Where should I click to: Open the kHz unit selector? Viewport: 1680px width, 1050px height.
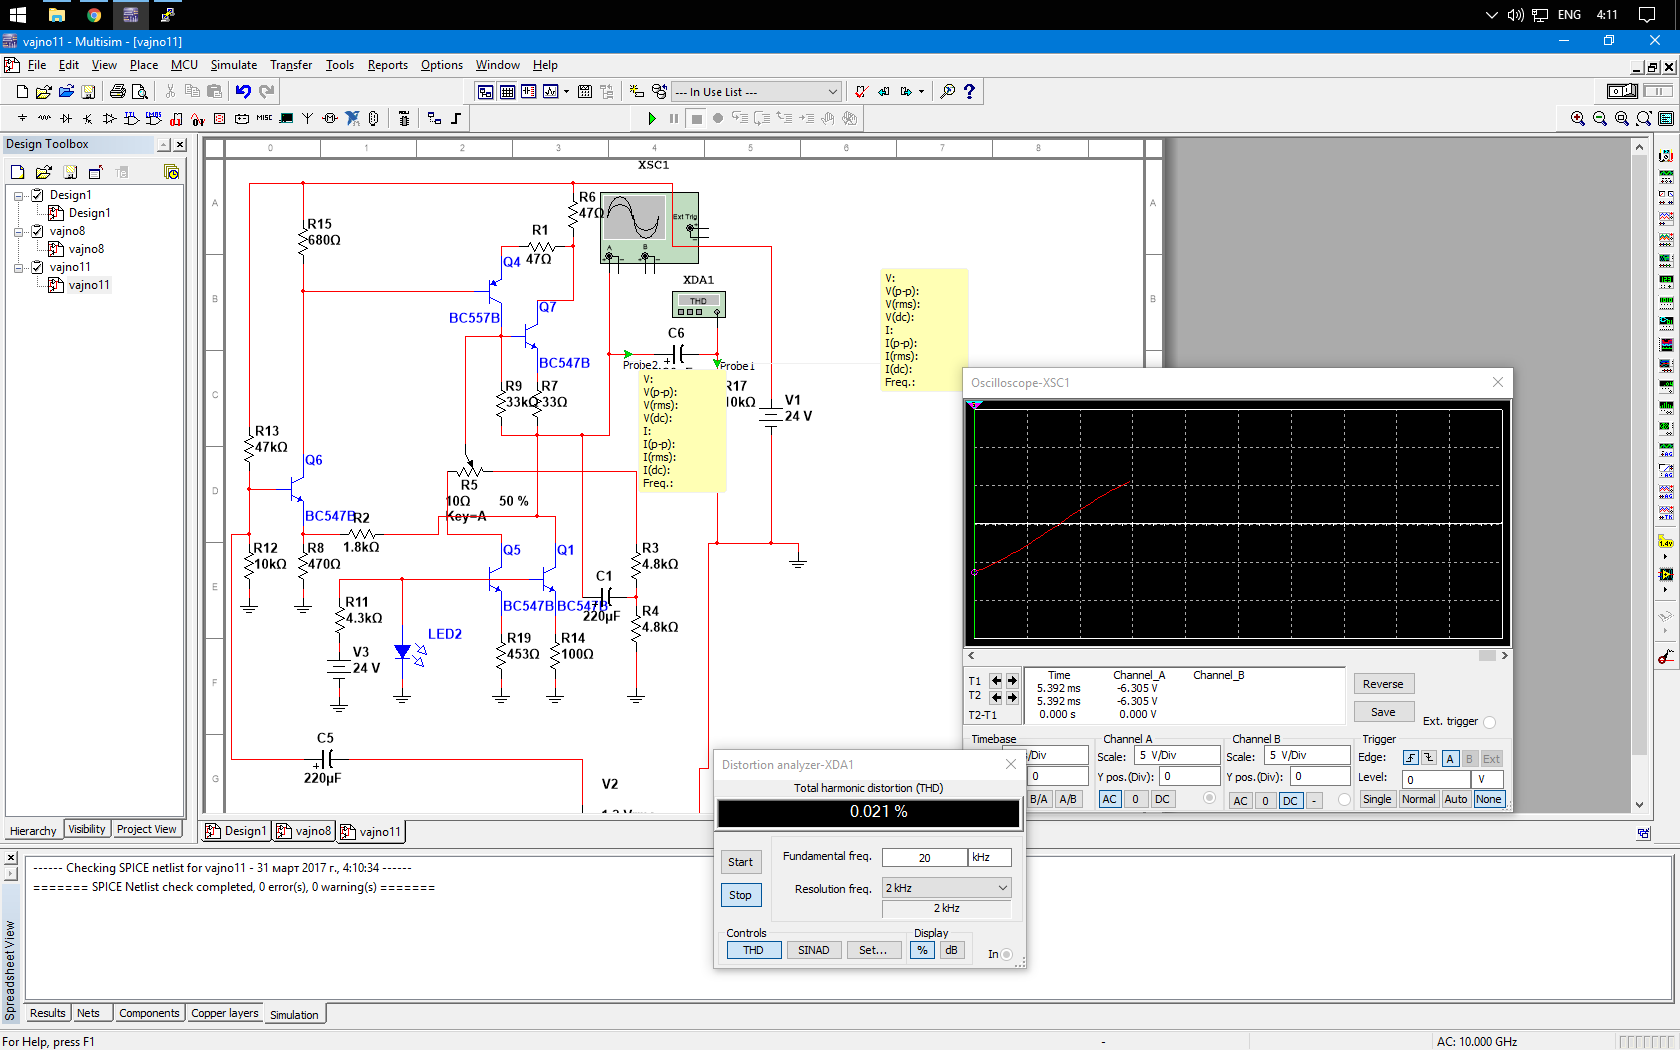coord(990,857)
